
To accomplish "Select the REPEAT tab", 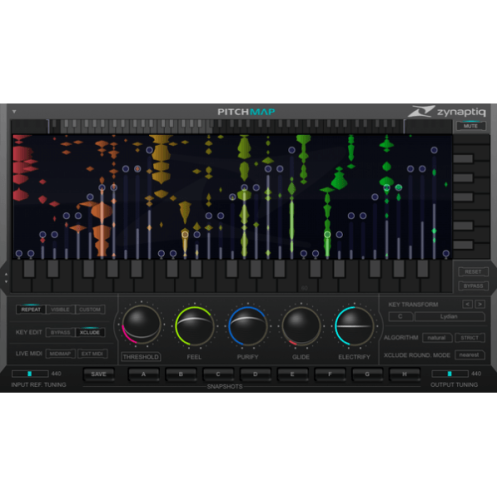I will [31, 309].
